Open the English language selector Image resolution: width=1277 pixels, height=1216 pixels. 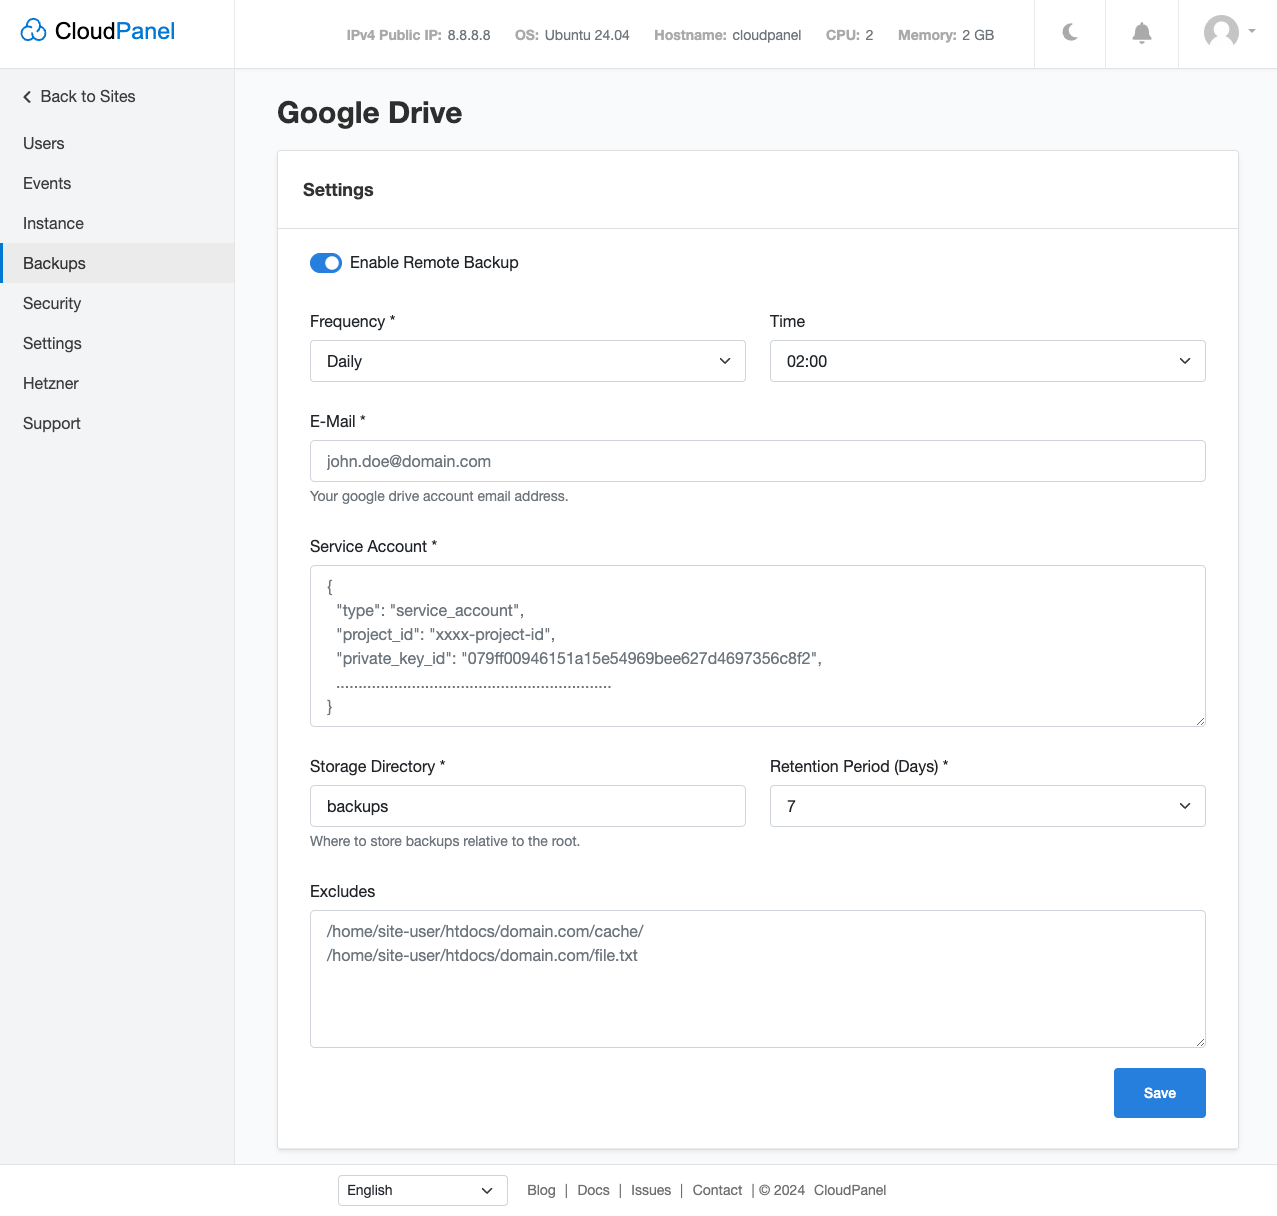(421, 1190)
